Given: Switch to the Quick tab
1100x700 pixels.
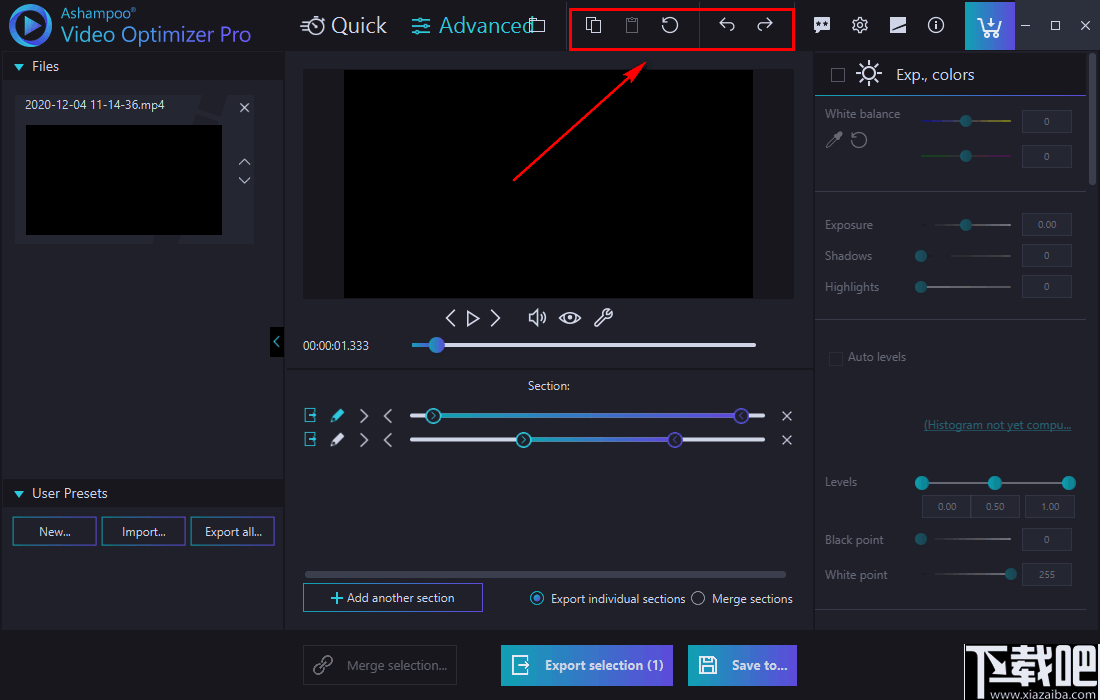Looking at the screenshot, I should [344, 26].
